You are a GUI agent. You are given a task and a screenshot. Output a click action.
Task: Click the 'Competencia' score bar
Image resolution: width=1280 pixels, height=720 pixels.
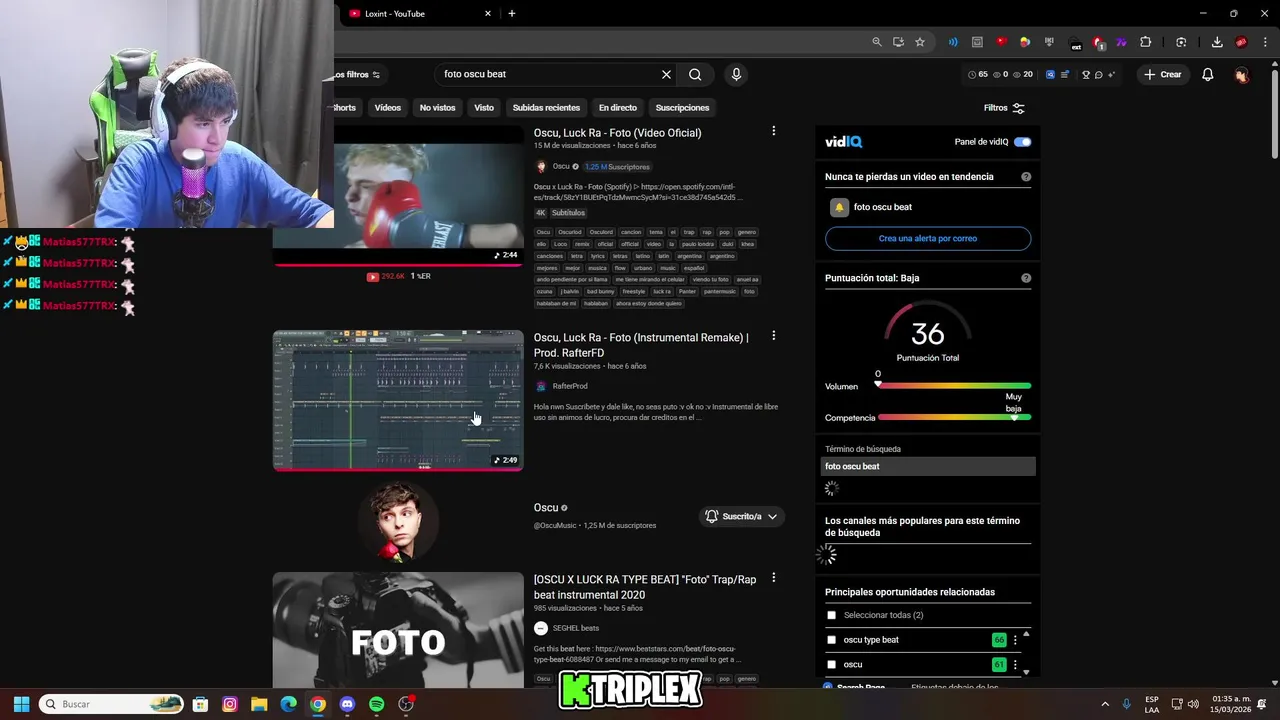pos(954,417)
